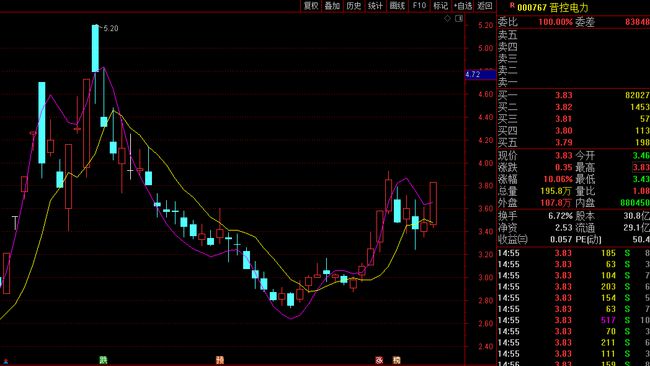Add stock to +自选 watchlist

[463, 6]
